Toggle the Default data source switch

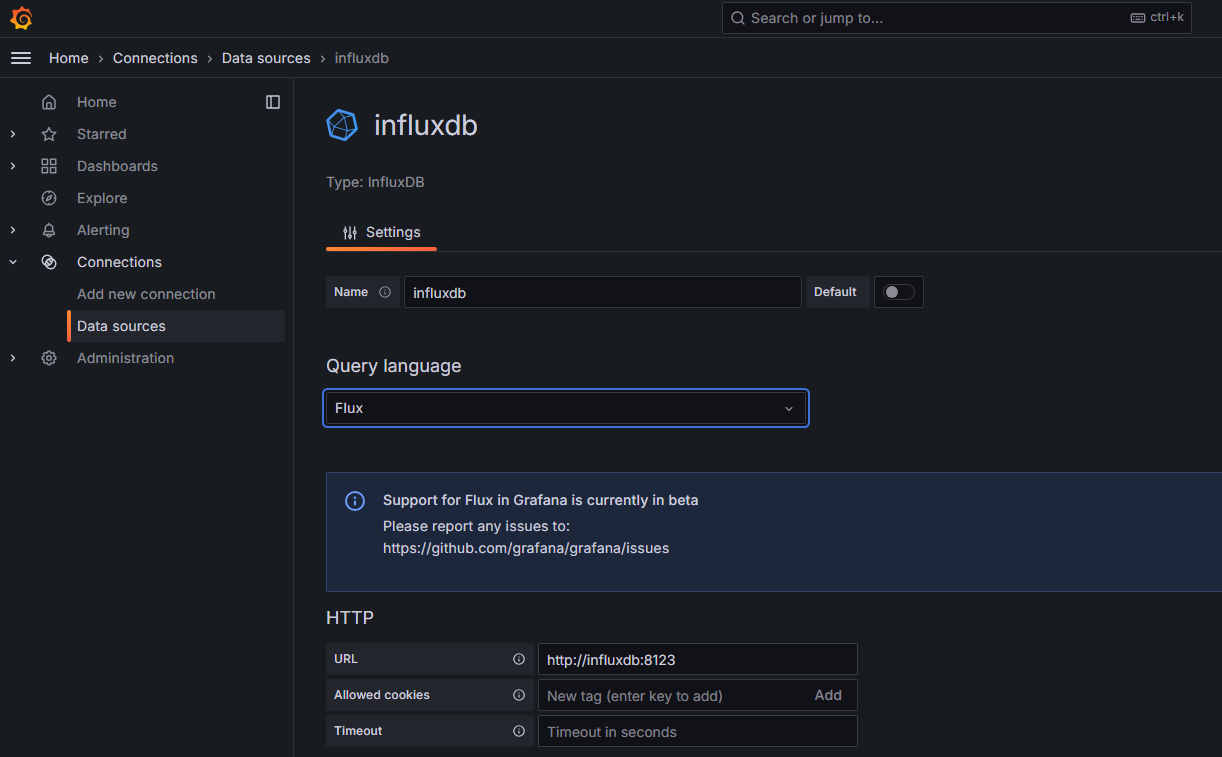click(x=899, y=292)
